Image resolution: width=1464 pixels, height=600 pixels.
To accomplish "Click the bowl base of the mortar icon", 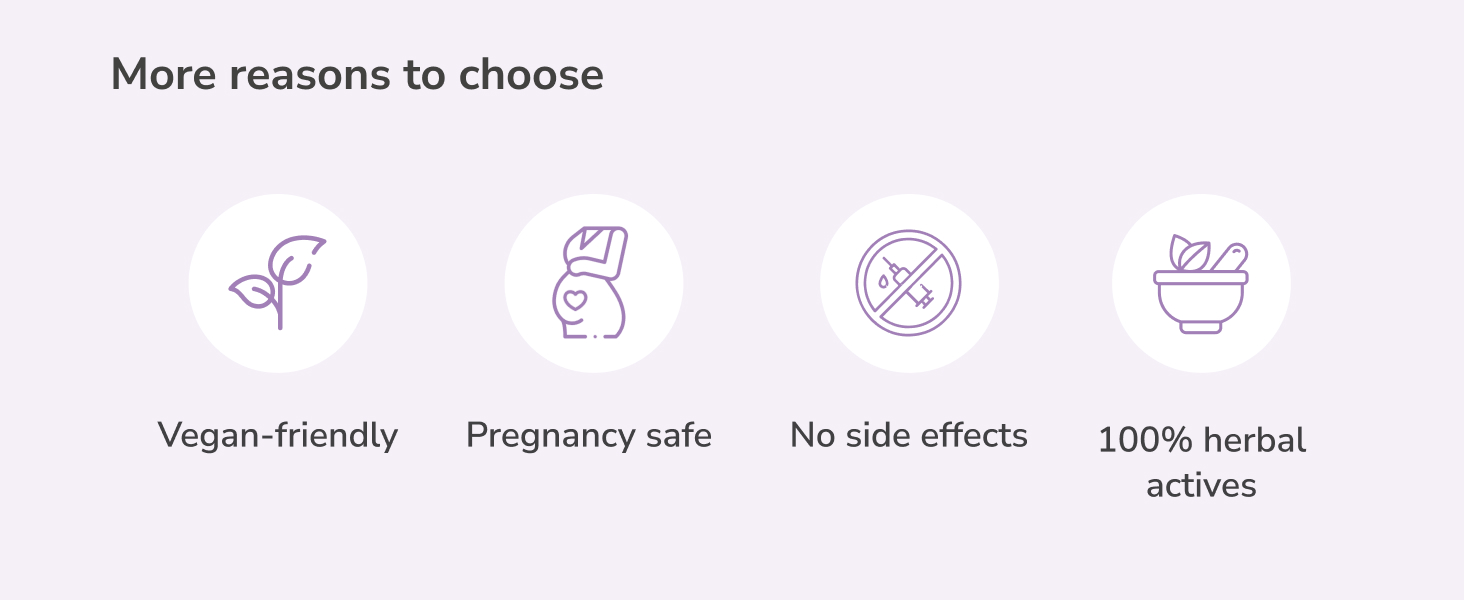I will 1201,325.
